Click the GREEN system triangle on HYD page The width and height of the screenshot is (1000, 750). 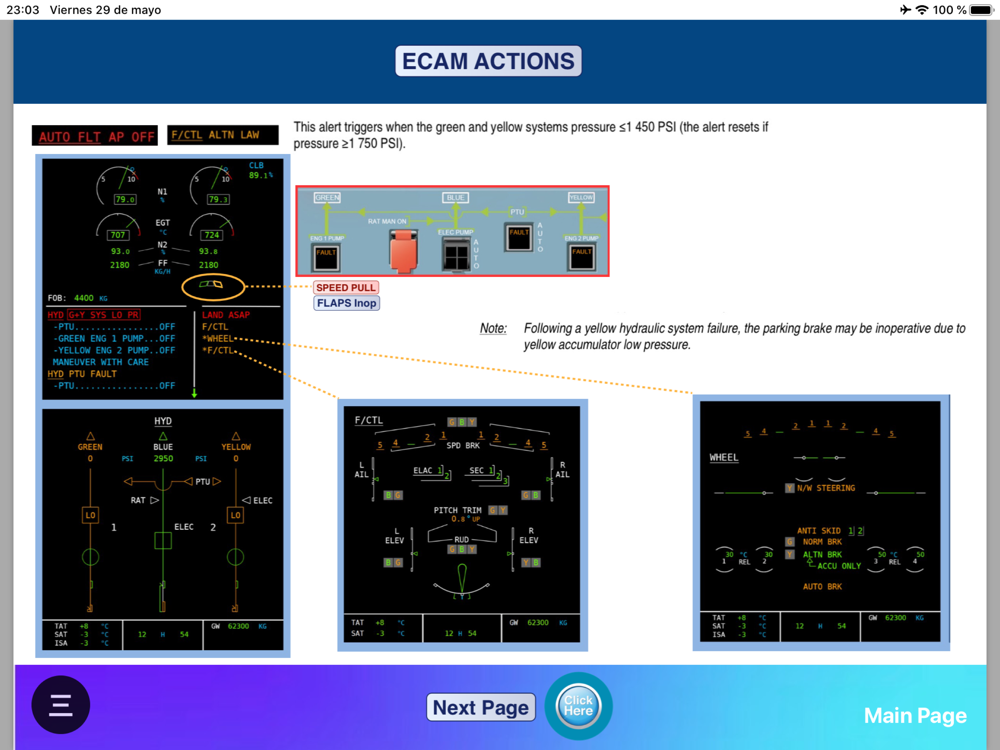(91, 436)
